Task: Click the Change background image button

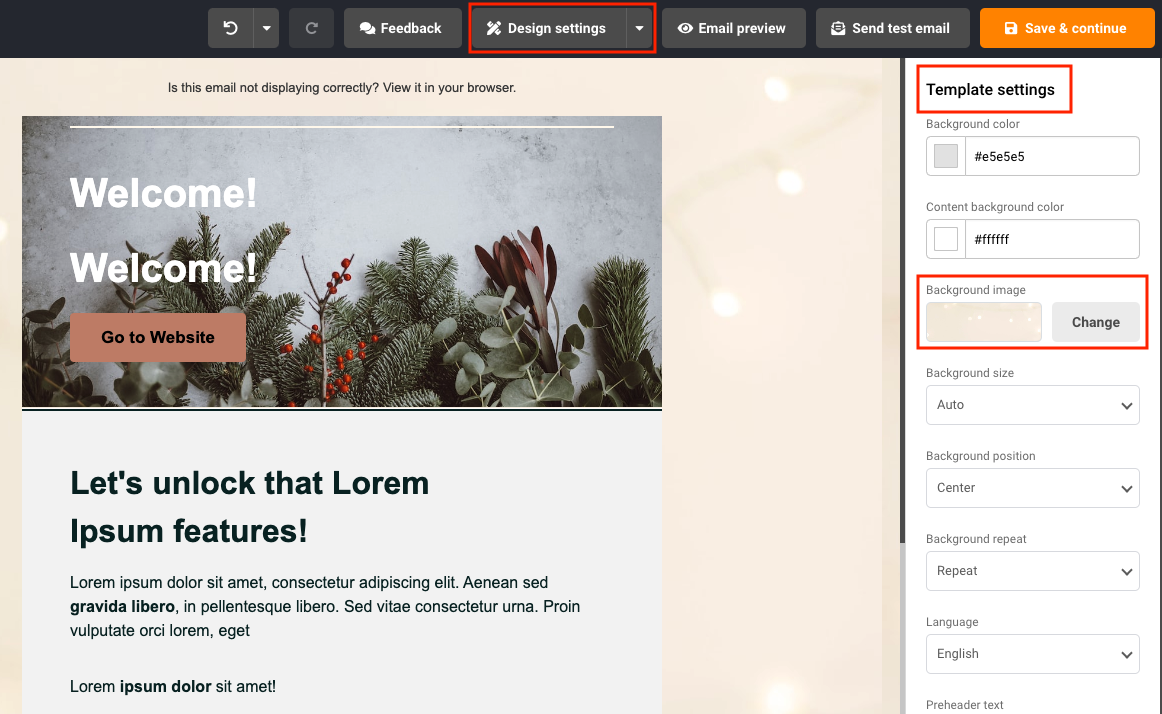Action: click(x=1095, y=322)
